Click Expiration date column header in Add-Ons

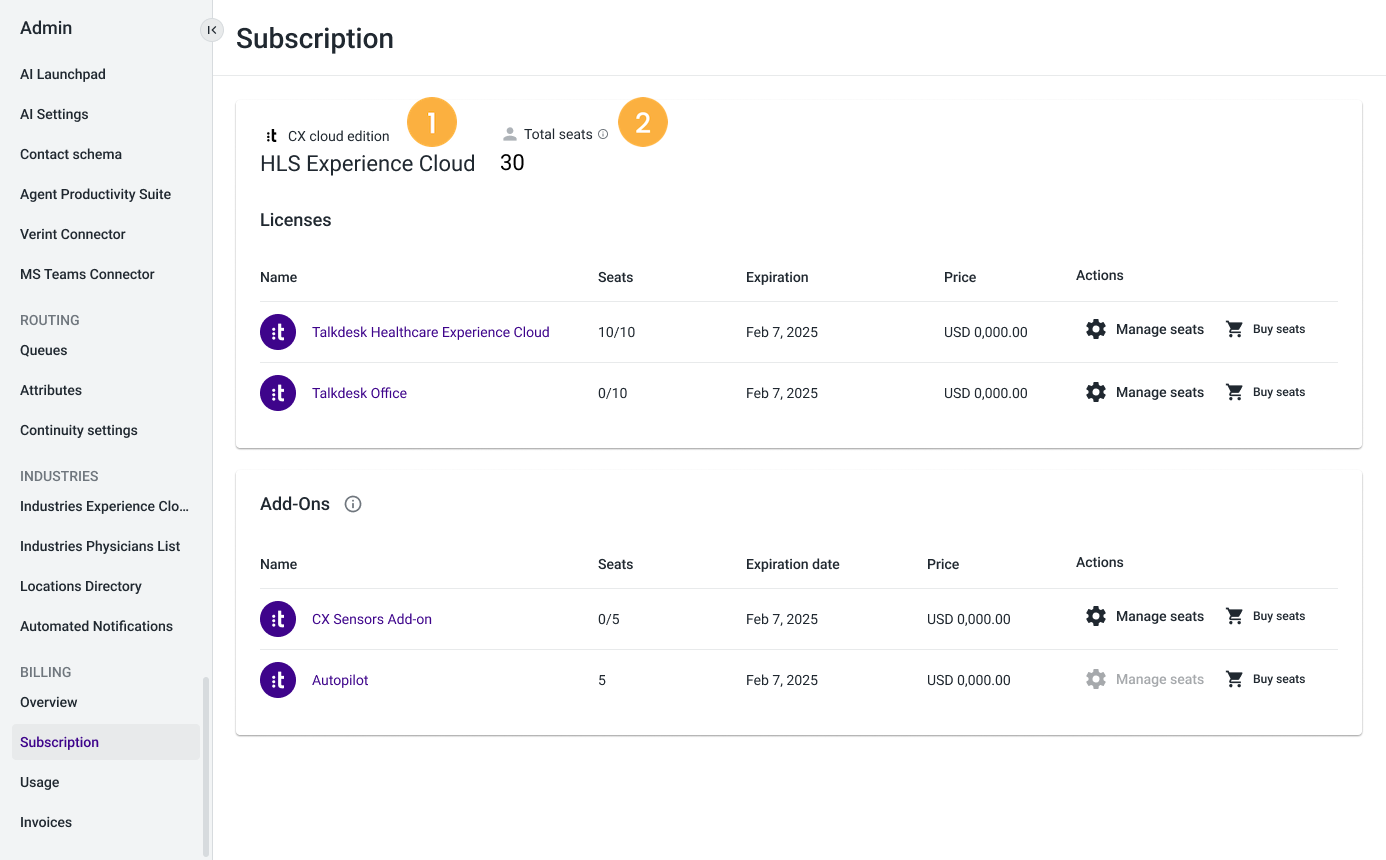pyautogui.click(x=793, y=564)
